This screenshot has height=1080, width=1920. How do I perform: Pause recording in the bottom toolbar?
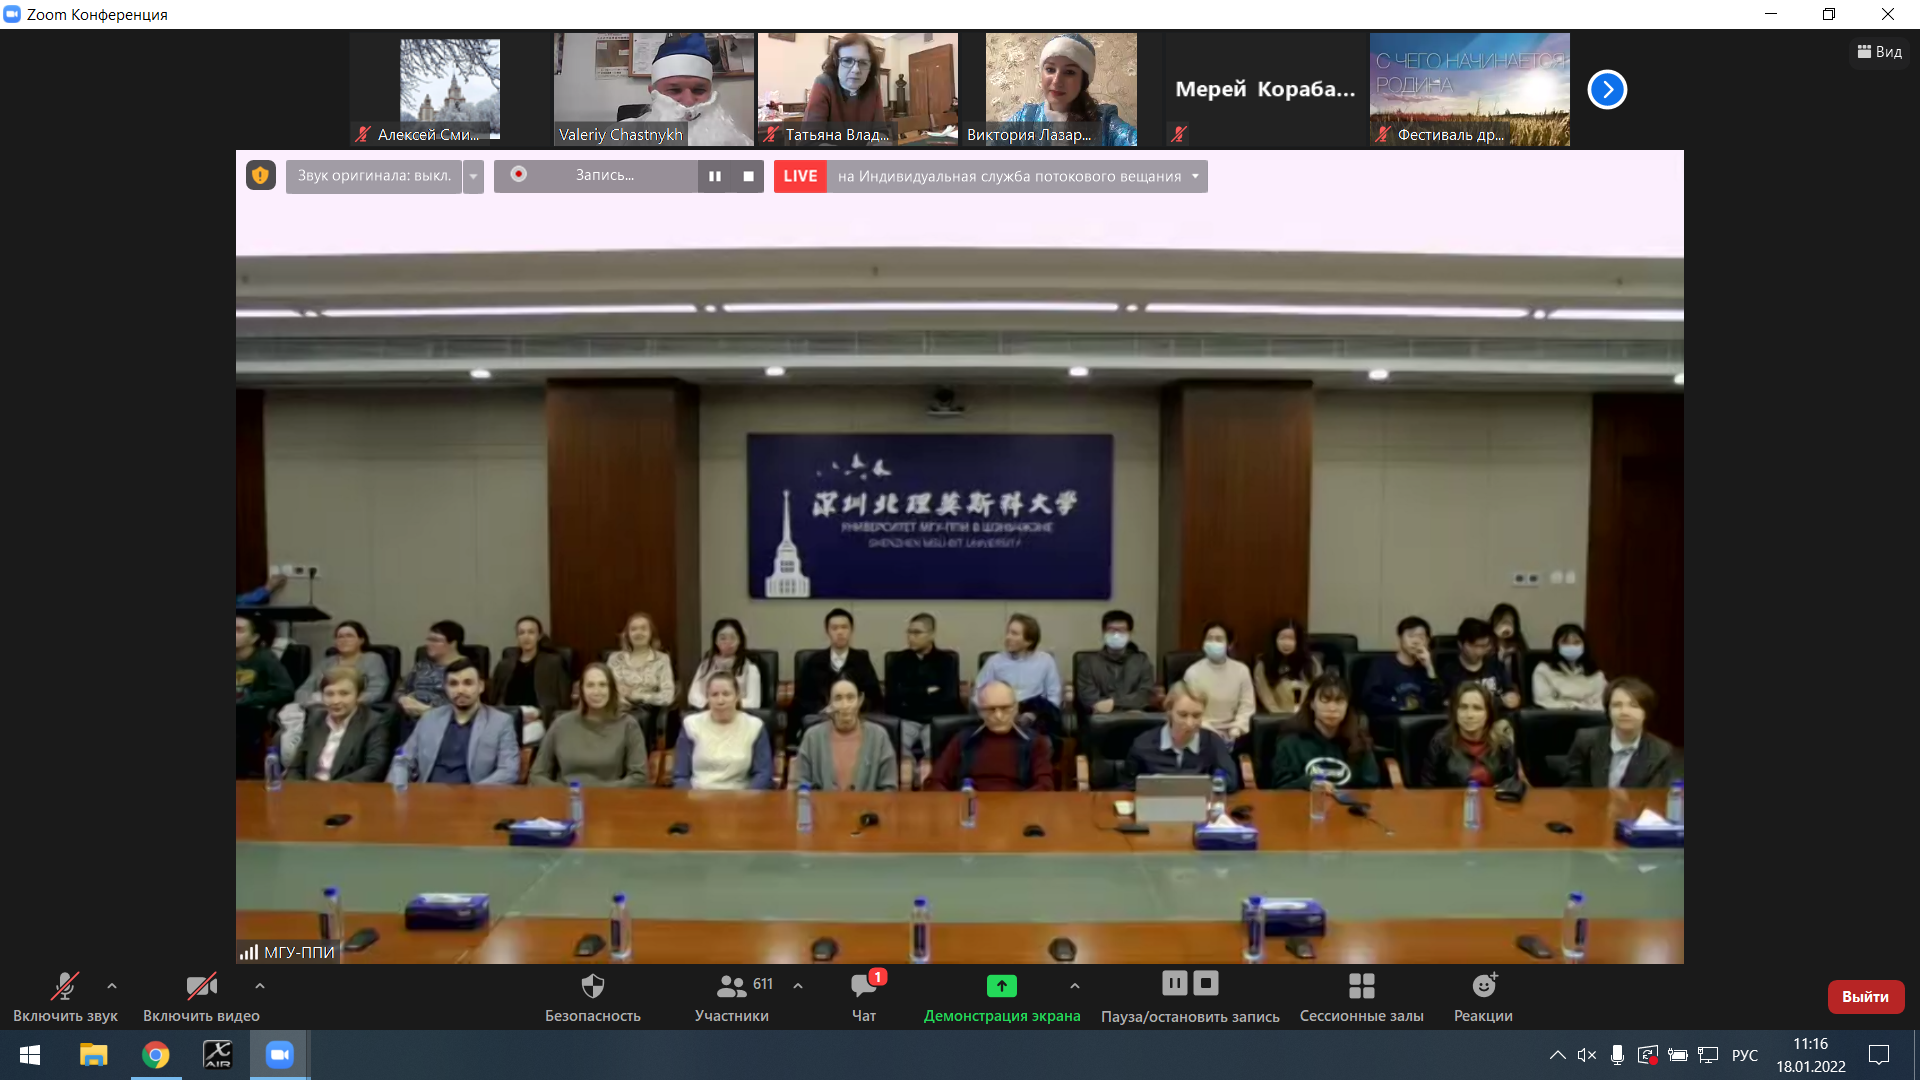tap(1175, 983)
